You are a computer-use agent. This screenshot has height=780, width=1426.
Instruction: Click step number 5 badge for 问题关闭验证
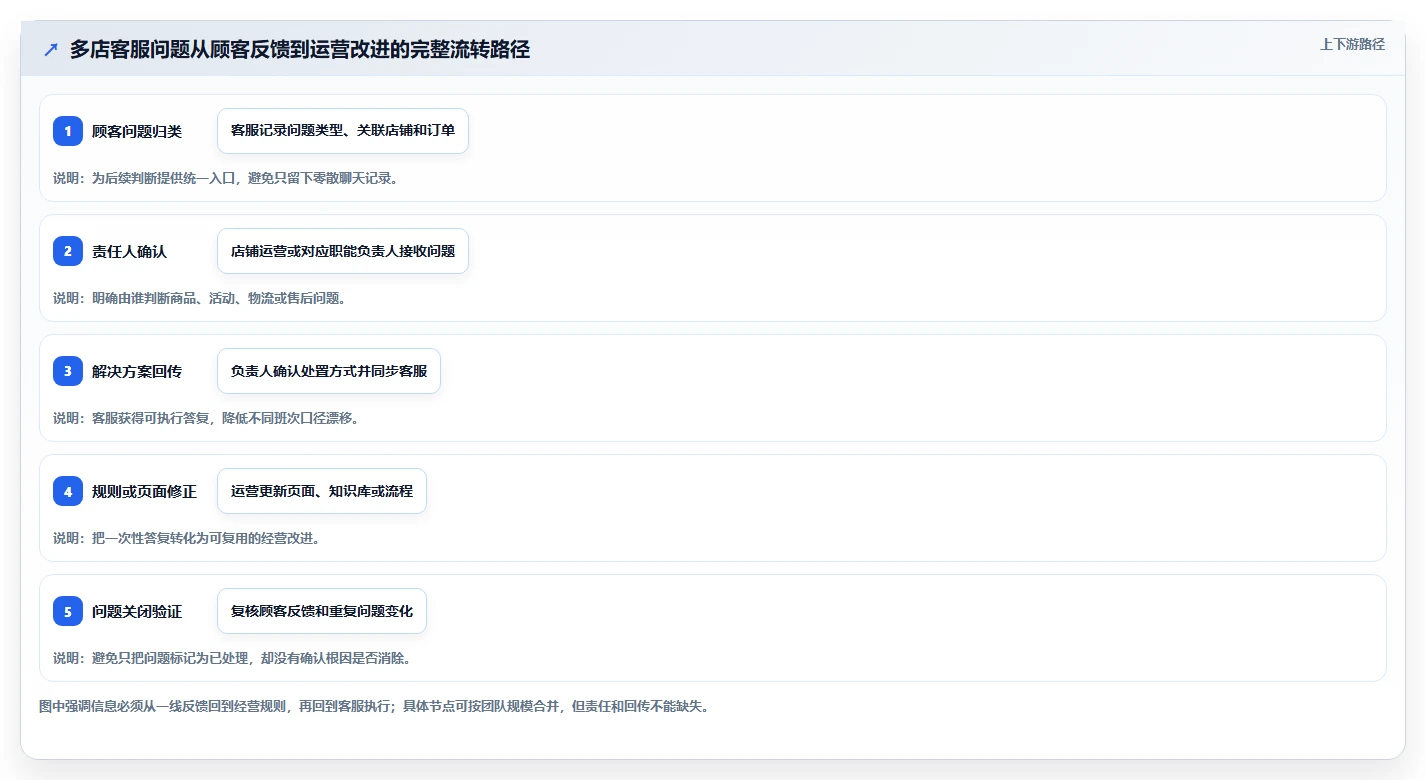click(x=68, y=611)
